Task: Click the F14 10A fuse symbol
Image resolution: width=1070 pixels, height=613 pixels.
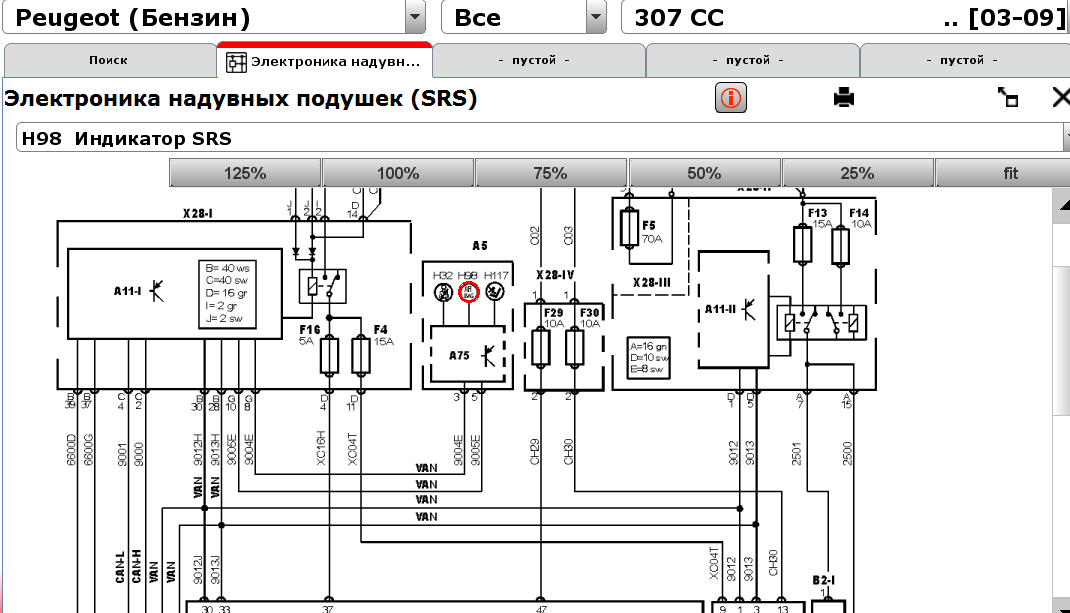Action: [841, 246]
